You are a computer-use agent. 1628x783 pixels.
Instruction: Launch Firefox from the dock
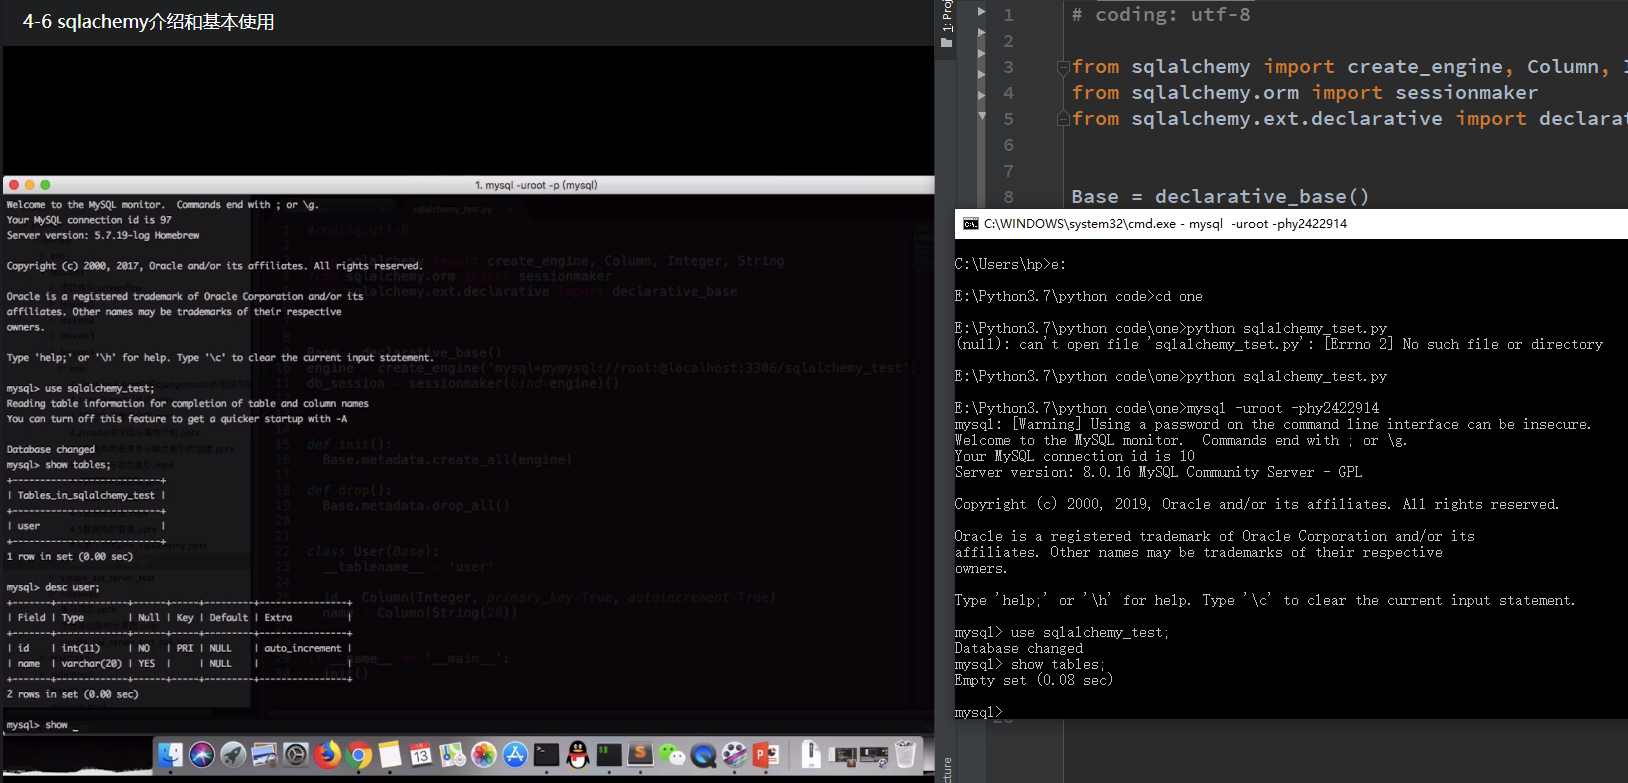327,754
